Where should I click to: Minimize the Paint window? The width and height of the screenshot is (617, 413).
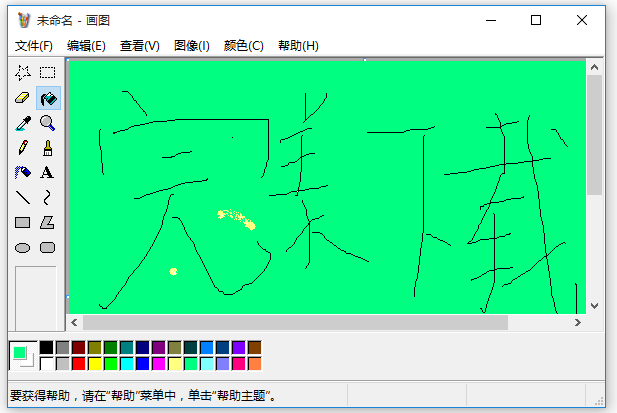(491, 20)
